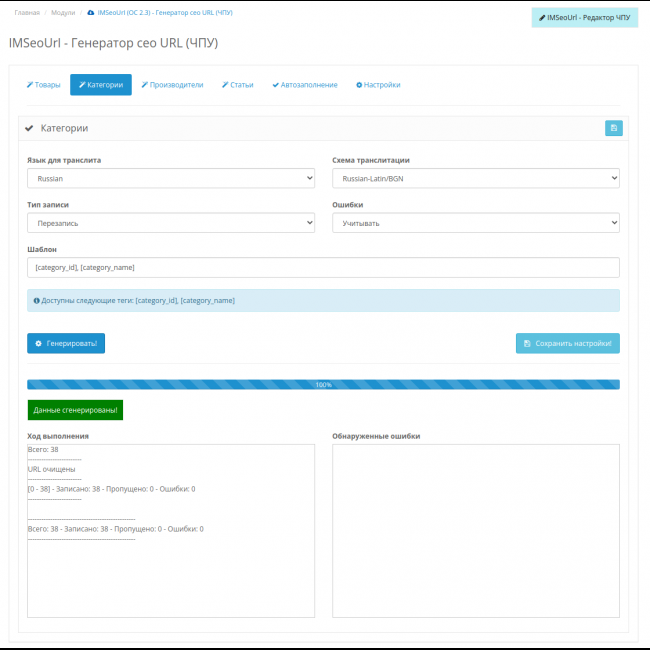Screen dimensions: 650x650
Task: Click the blue save icon in Категории header
Action: 613,128
